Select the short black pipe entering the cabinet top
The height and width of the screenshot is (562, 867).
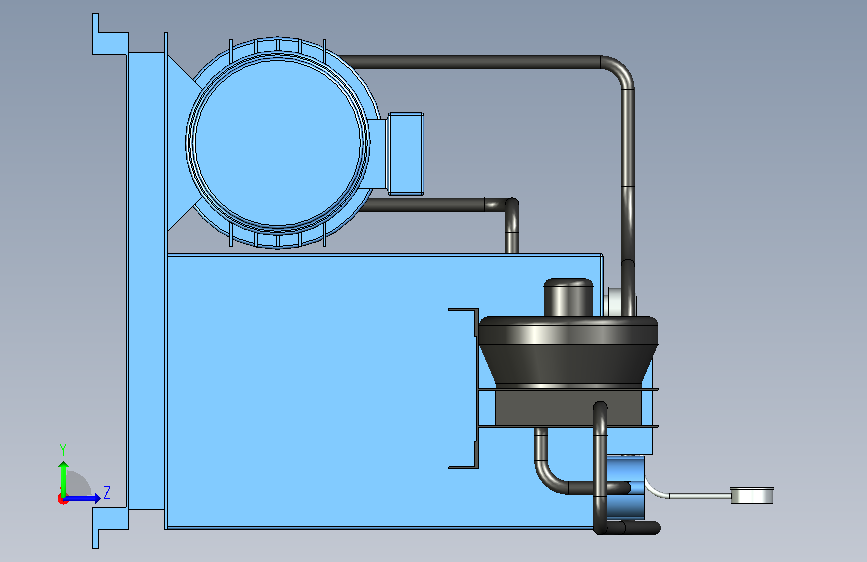point(512,227)
